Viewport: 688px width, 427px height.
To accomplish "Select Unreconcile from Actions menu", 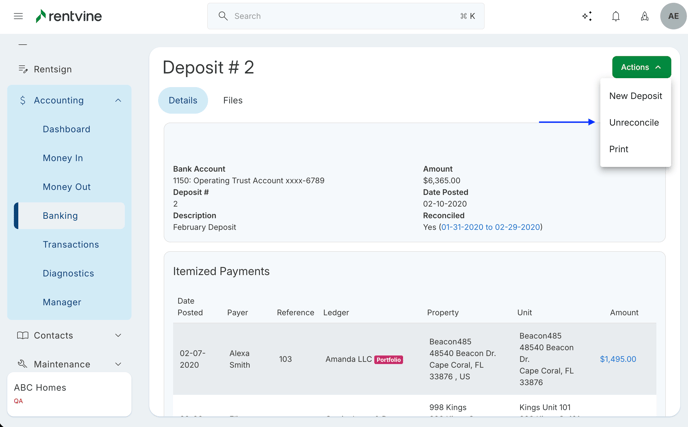I will (634, 122).
